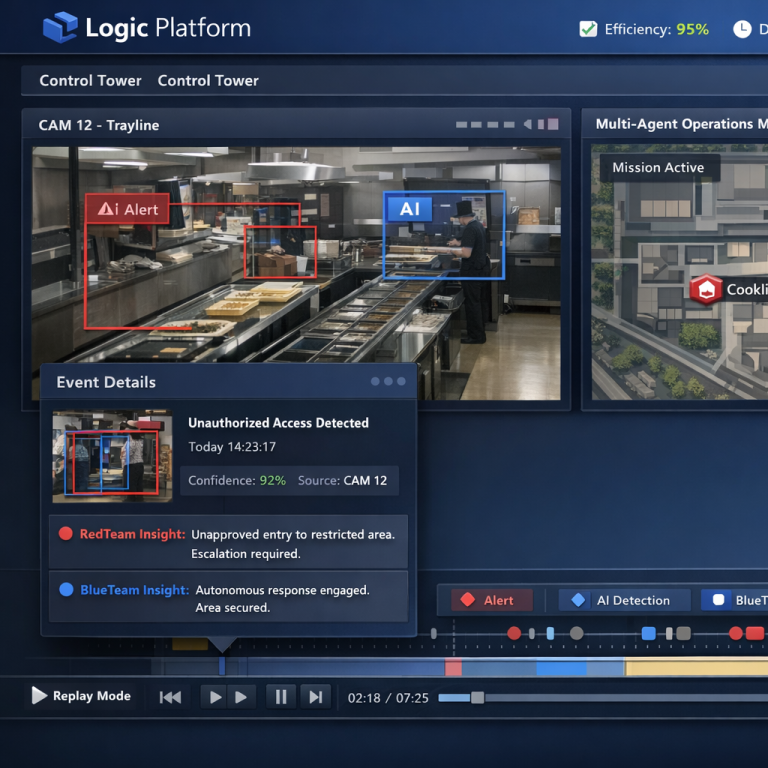Click the CAM 12 panel speaker icon
Screen dimensions: 768x768
pos(525,125)
